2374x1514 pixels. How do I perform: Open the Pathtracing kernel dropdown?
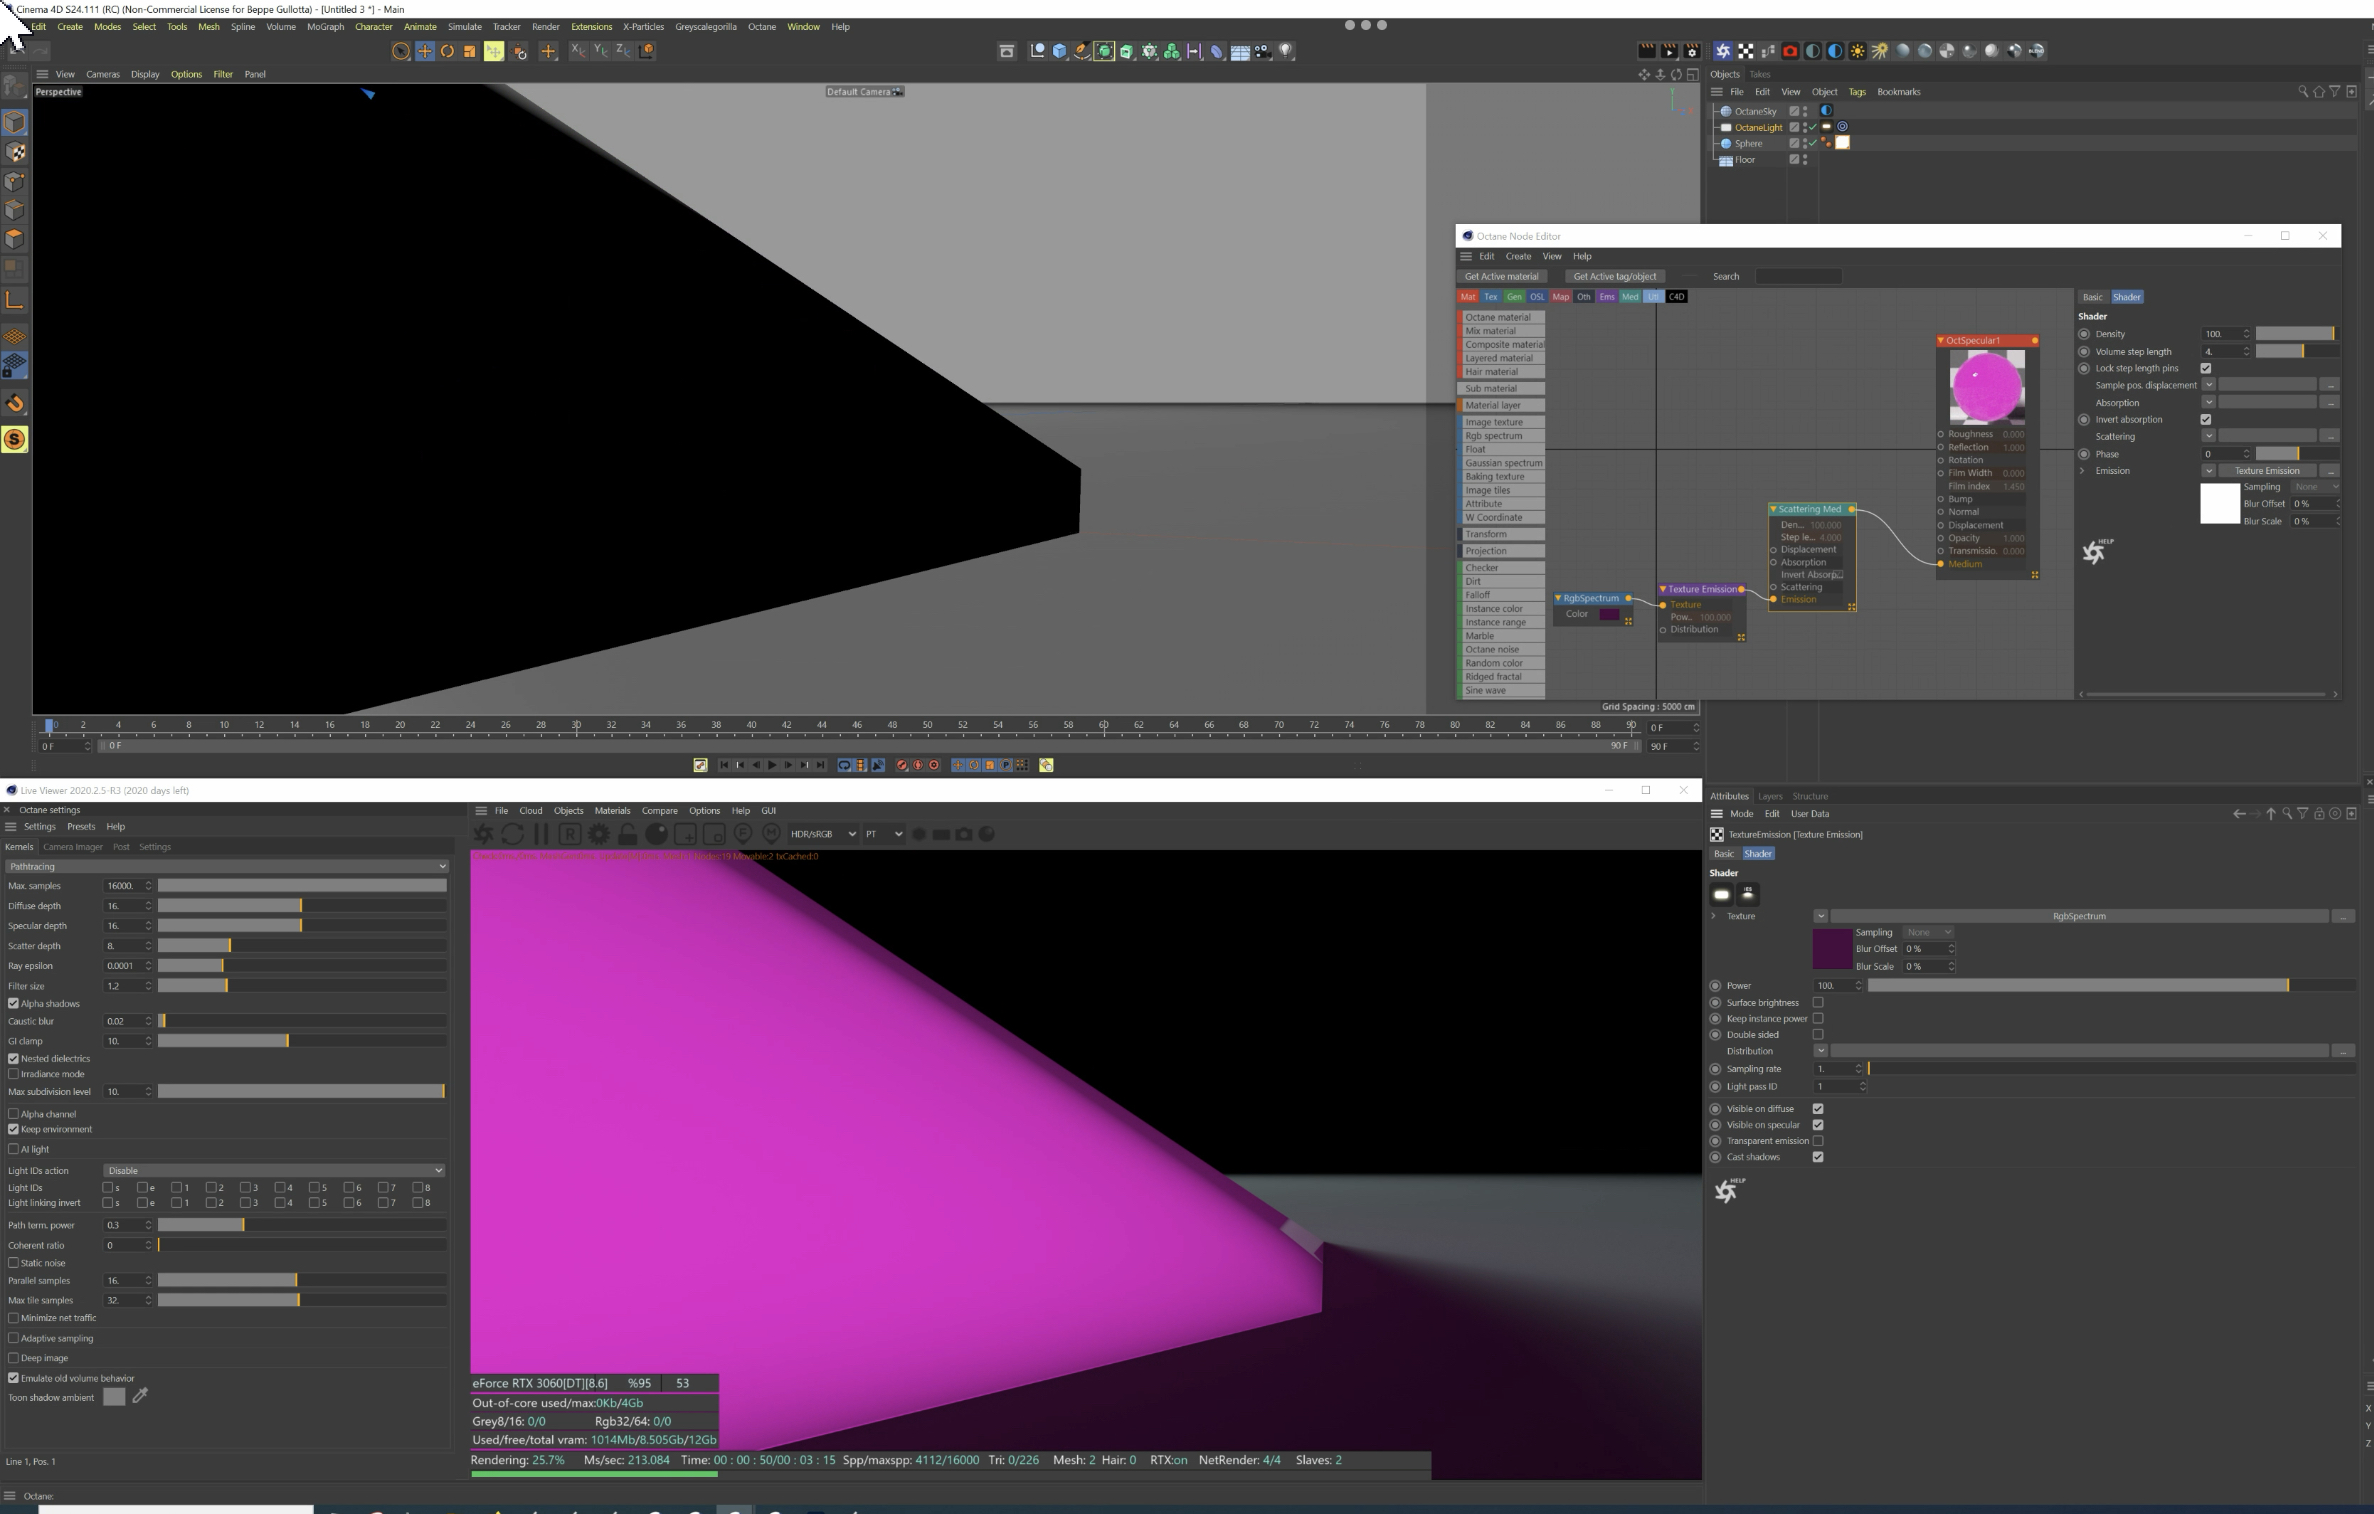[x=226, y=866]
